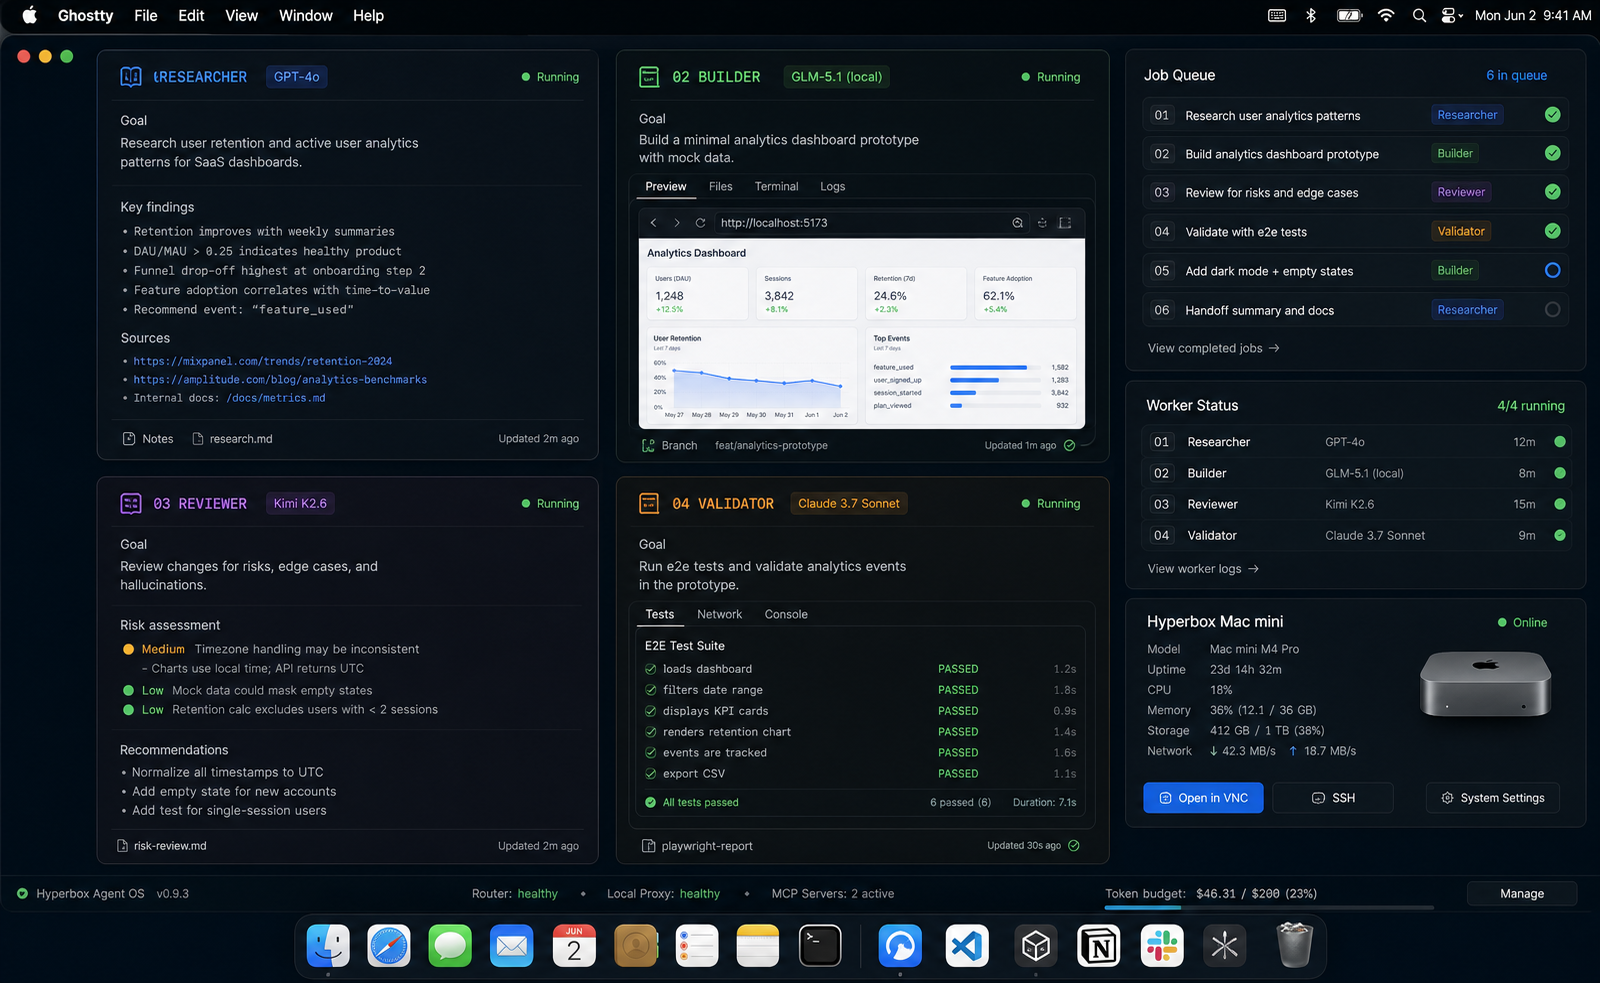Follow the View worker logs link
This screenshot has height=983, width=1600.
tap(1203, 569)
